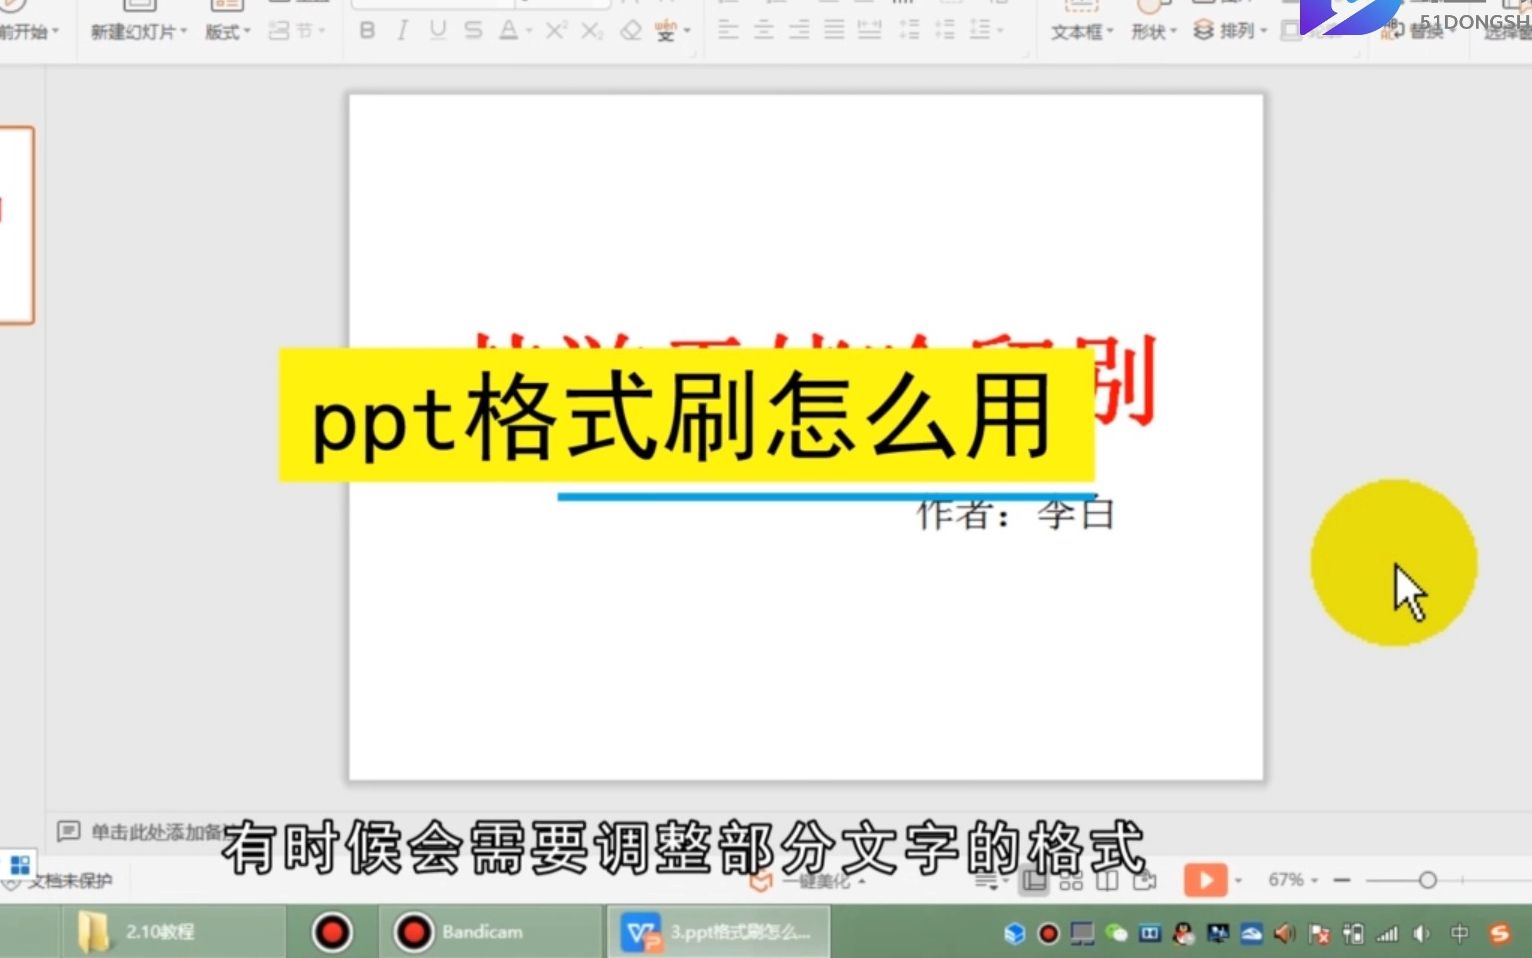Click the speaker icon left of 中 indicator
1532x958 pixels.
click(1421, 934)
